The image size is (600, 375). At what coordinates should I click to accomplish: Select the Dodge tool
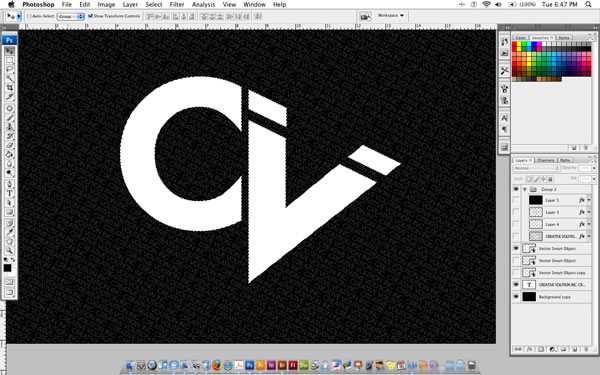click(10, 173)
